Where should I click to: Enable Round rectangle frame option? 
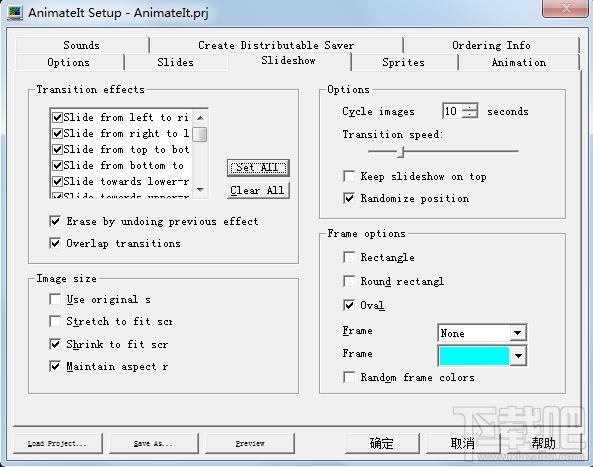[349, 281]
